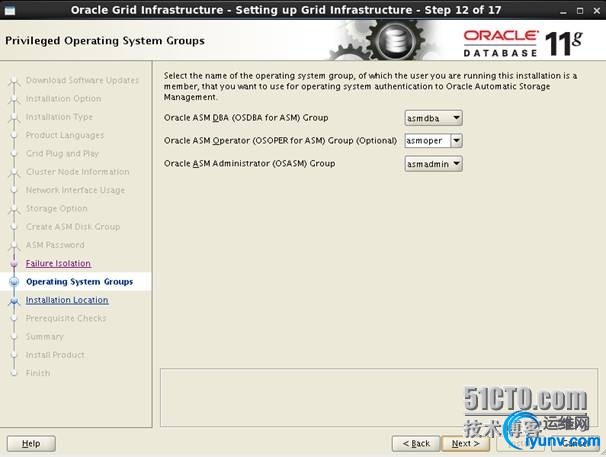
Task: Click the 'Installation Type' step label
Action: 59,117
